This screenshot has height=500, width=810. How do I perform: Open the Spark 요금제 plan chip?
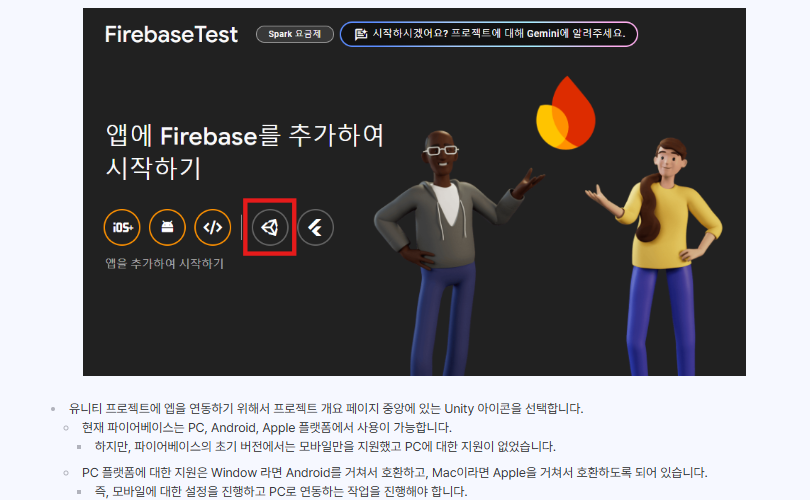[x=294, y=34]
